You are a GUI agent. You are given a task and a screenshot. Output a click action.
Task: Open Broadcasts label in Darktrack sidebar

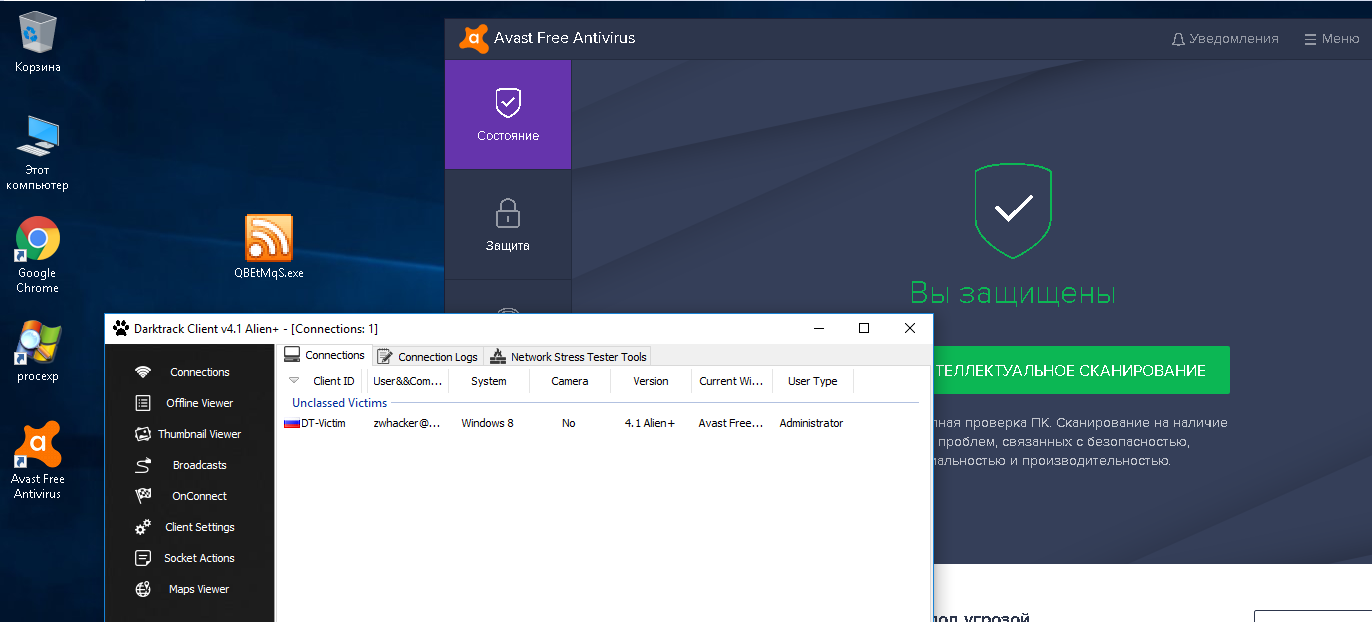(x=199, y=465)
